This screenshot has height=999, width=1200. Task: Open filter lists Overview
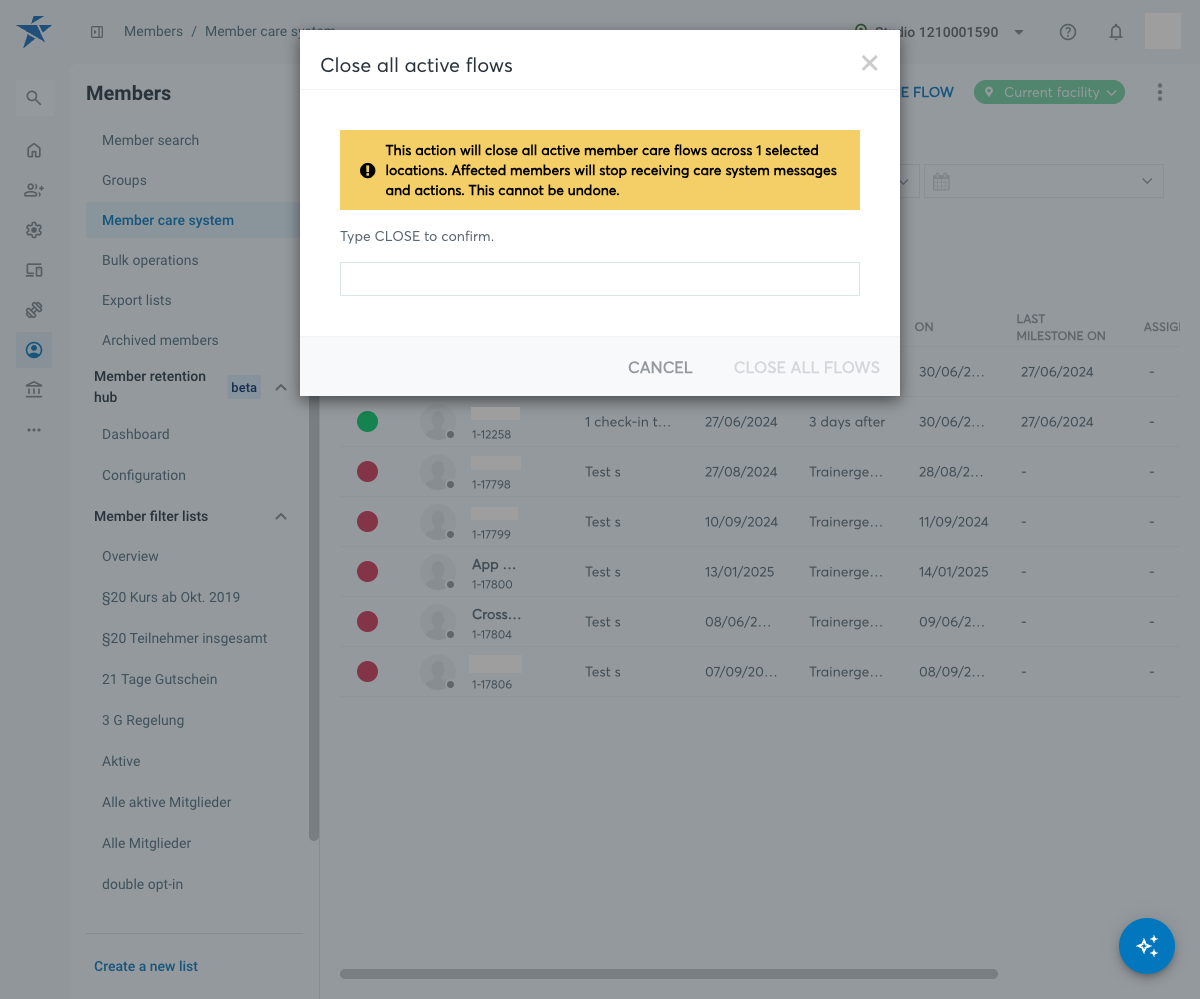130,556
